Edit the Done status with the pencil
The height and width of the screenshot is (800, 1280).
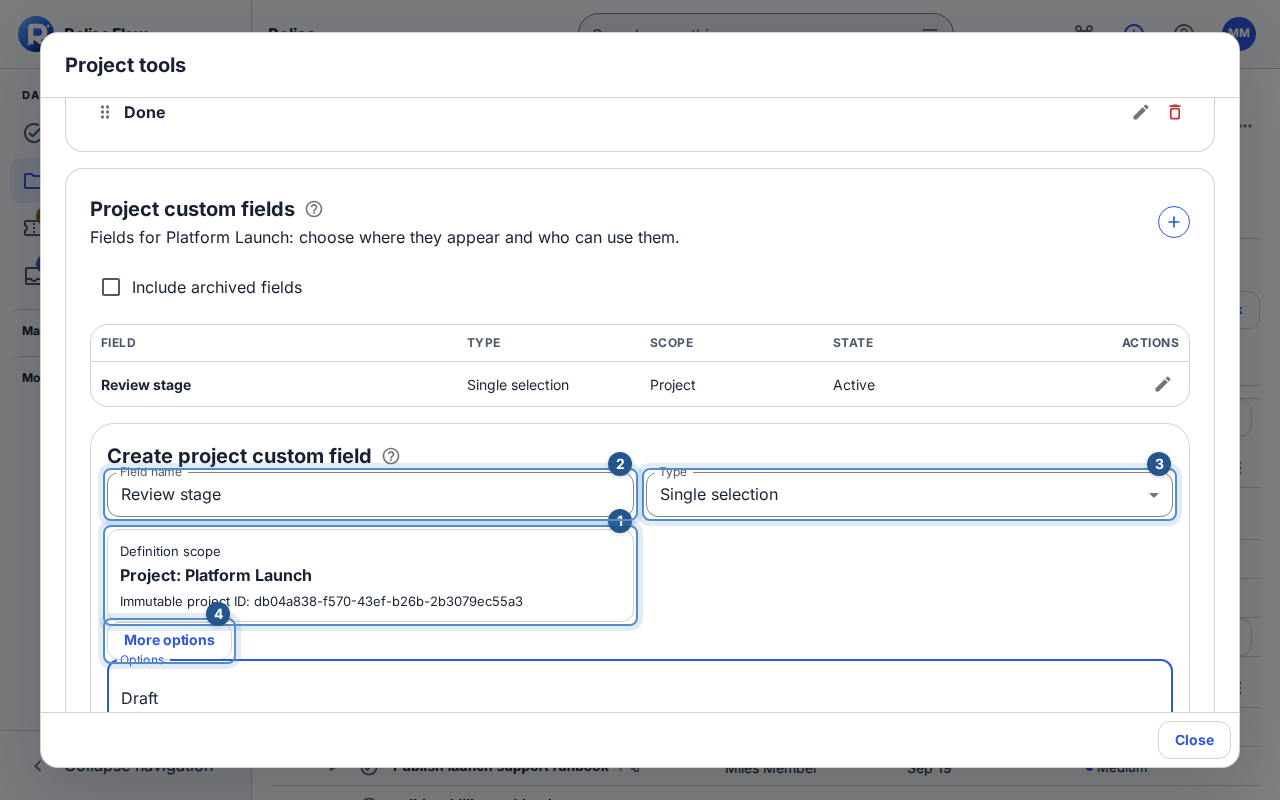coord(1141,112)
